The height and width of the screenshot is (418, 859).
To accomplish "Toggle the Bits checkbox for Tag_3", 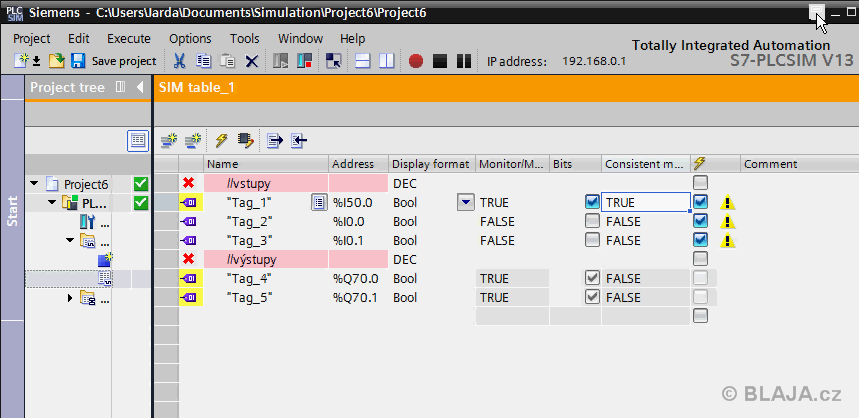I will click(x=592, y=240).
